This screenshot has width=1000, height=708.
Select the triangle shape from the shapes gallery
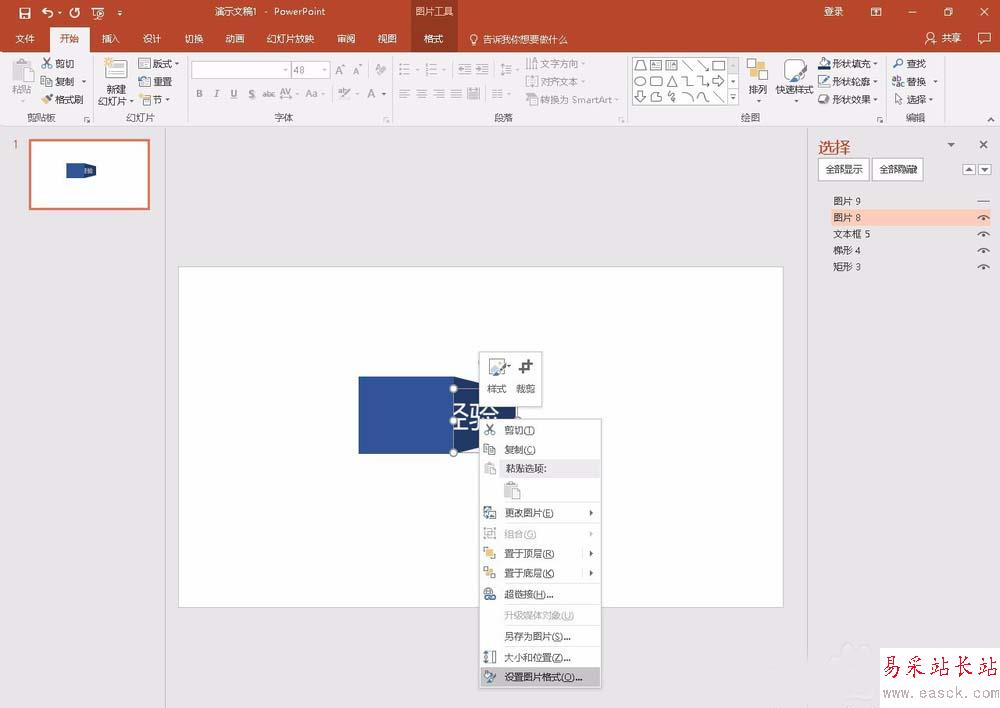(x=672, y=81)
